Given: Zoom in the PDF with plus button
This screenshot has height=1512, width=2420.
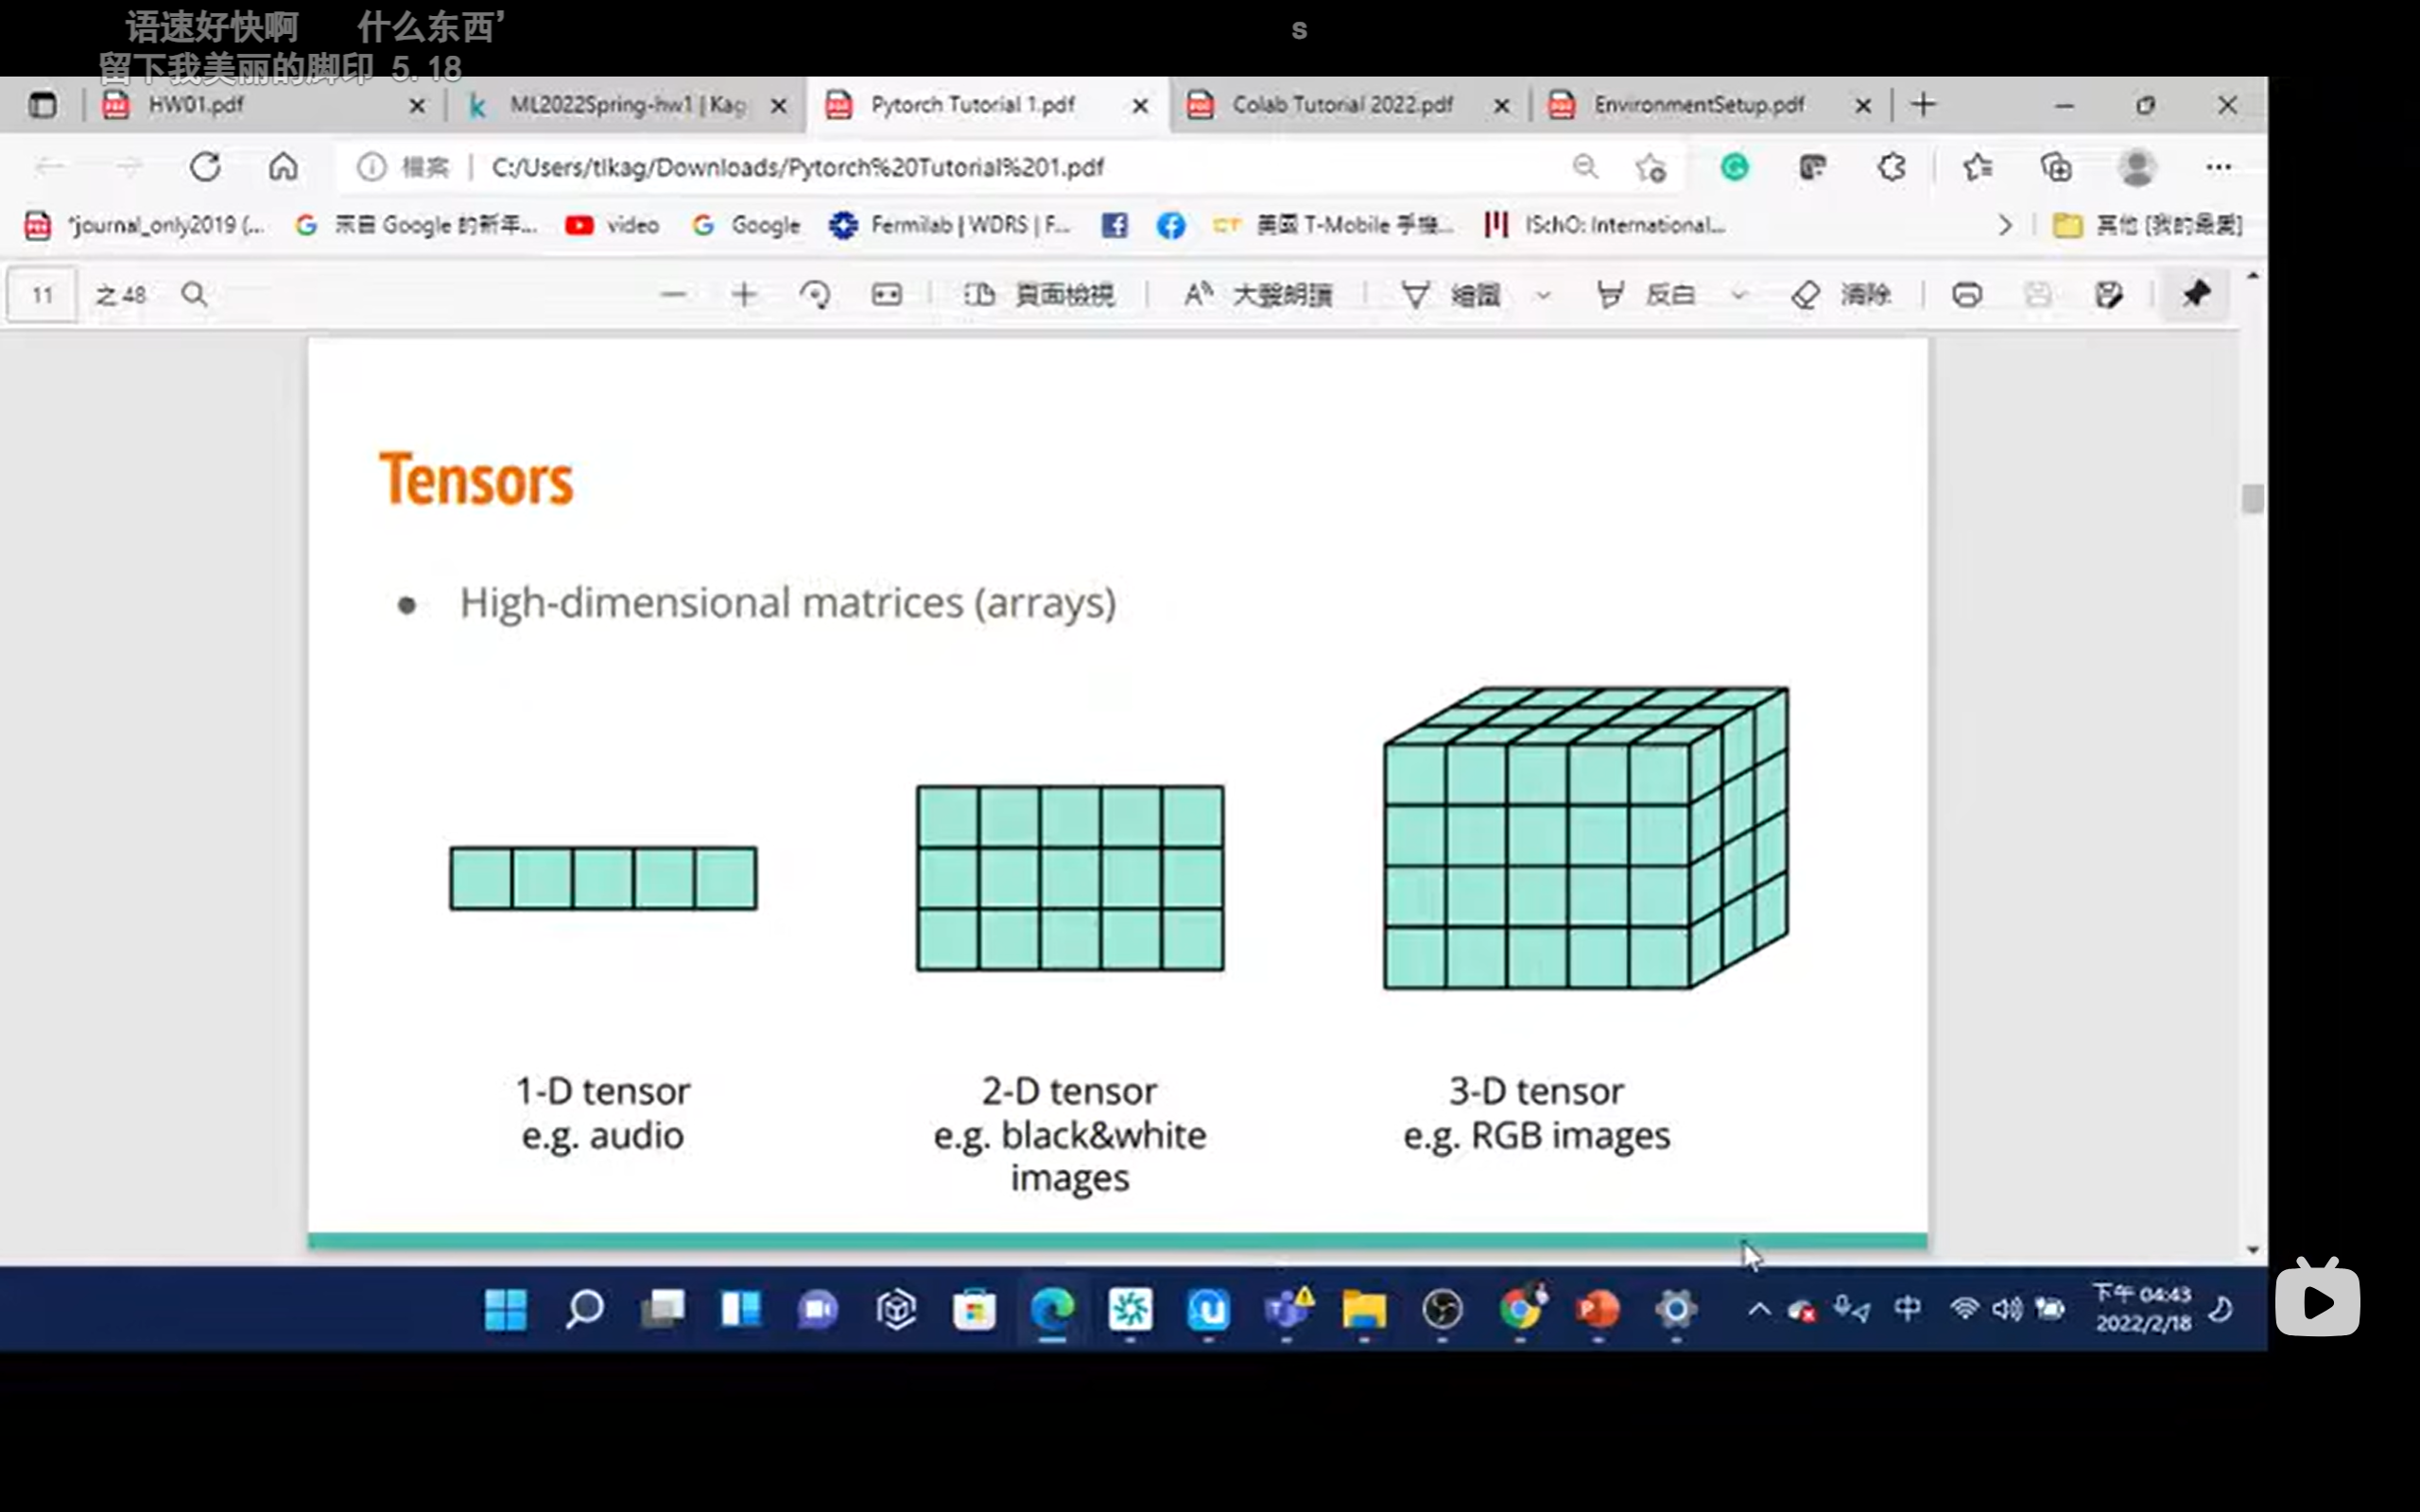Looking at the screenshot, I should 744,295.
